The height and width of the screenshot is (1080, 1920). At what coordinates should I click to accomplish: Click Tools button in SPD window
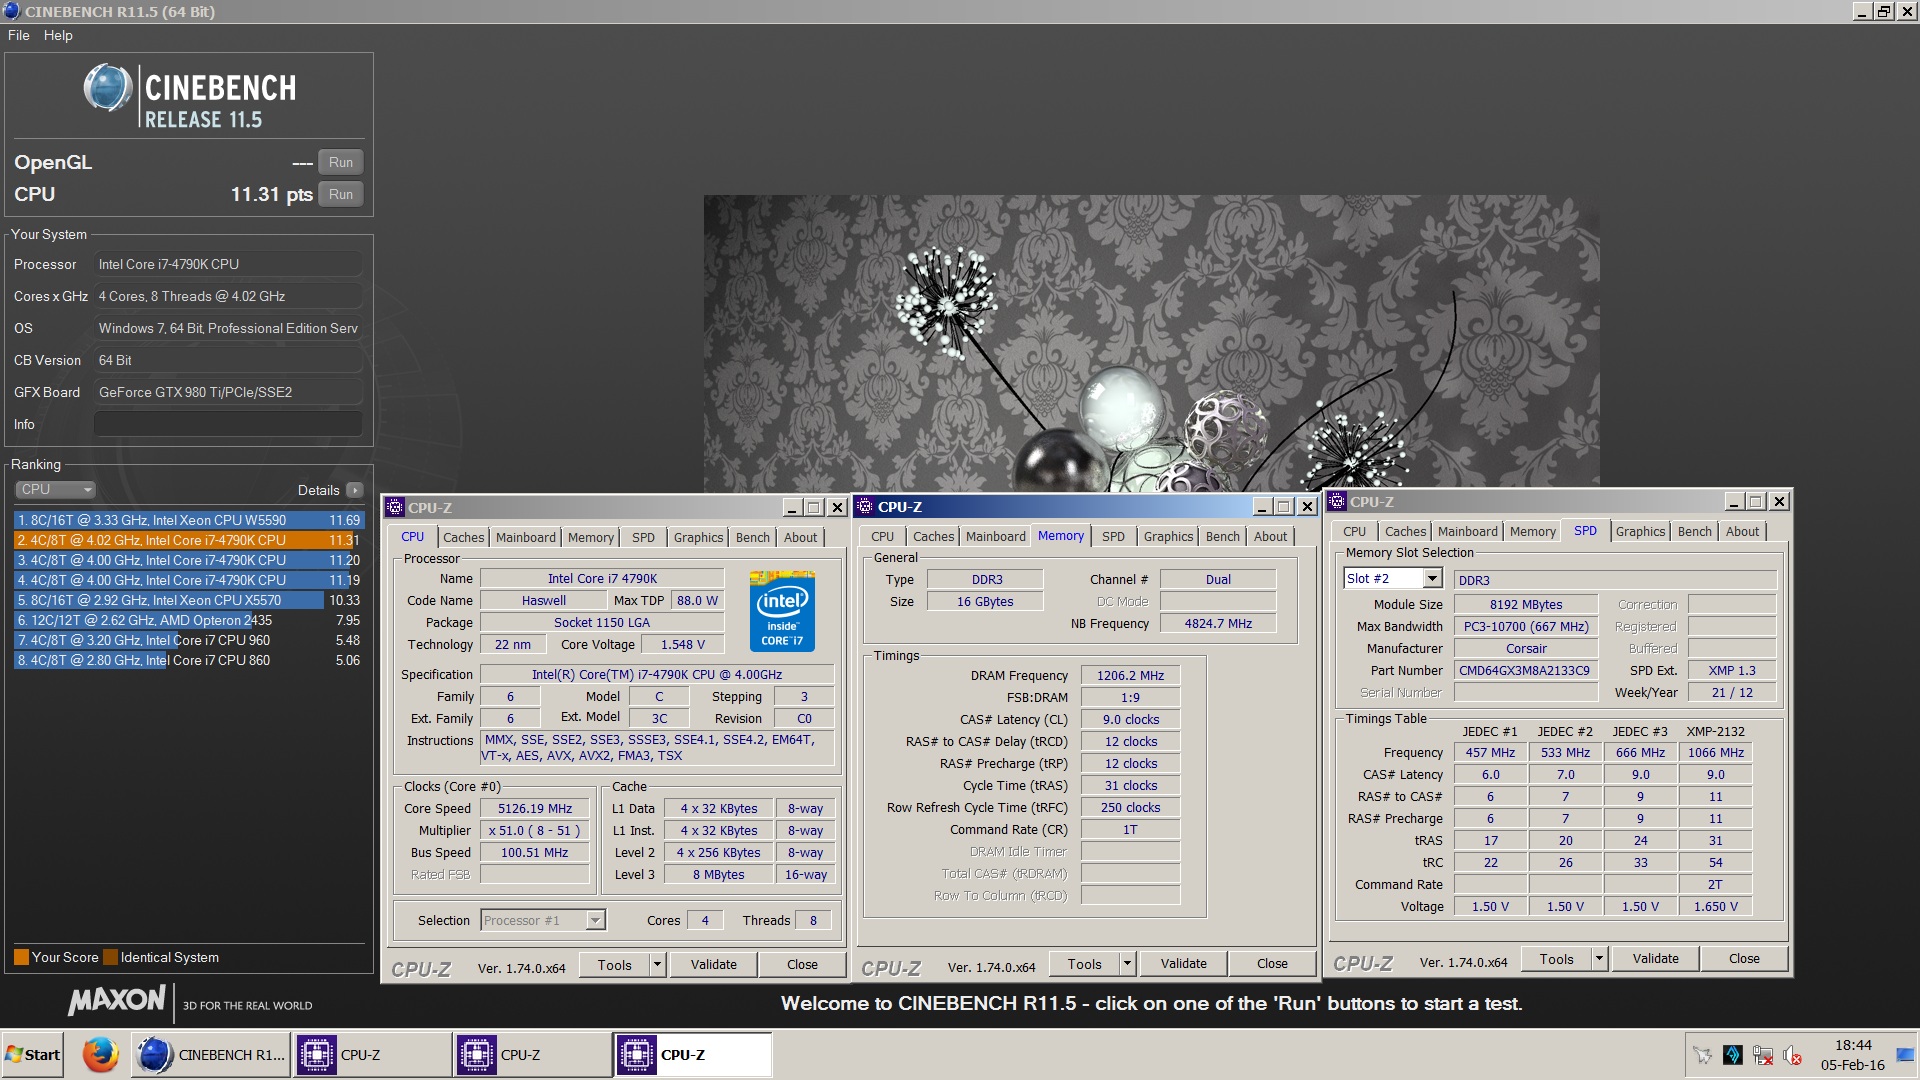[1556, 959]
